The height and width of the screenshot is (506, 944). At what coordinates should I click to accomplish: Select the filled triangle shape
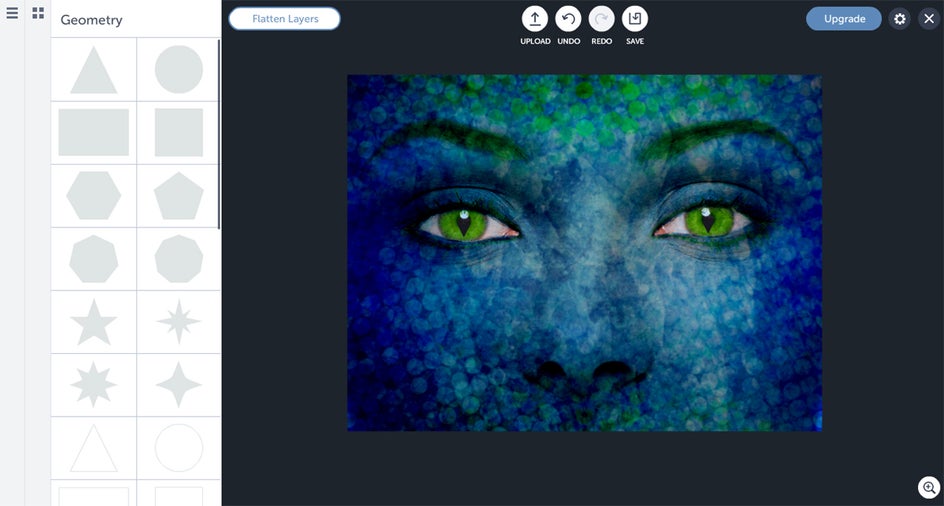coord(93,70)
